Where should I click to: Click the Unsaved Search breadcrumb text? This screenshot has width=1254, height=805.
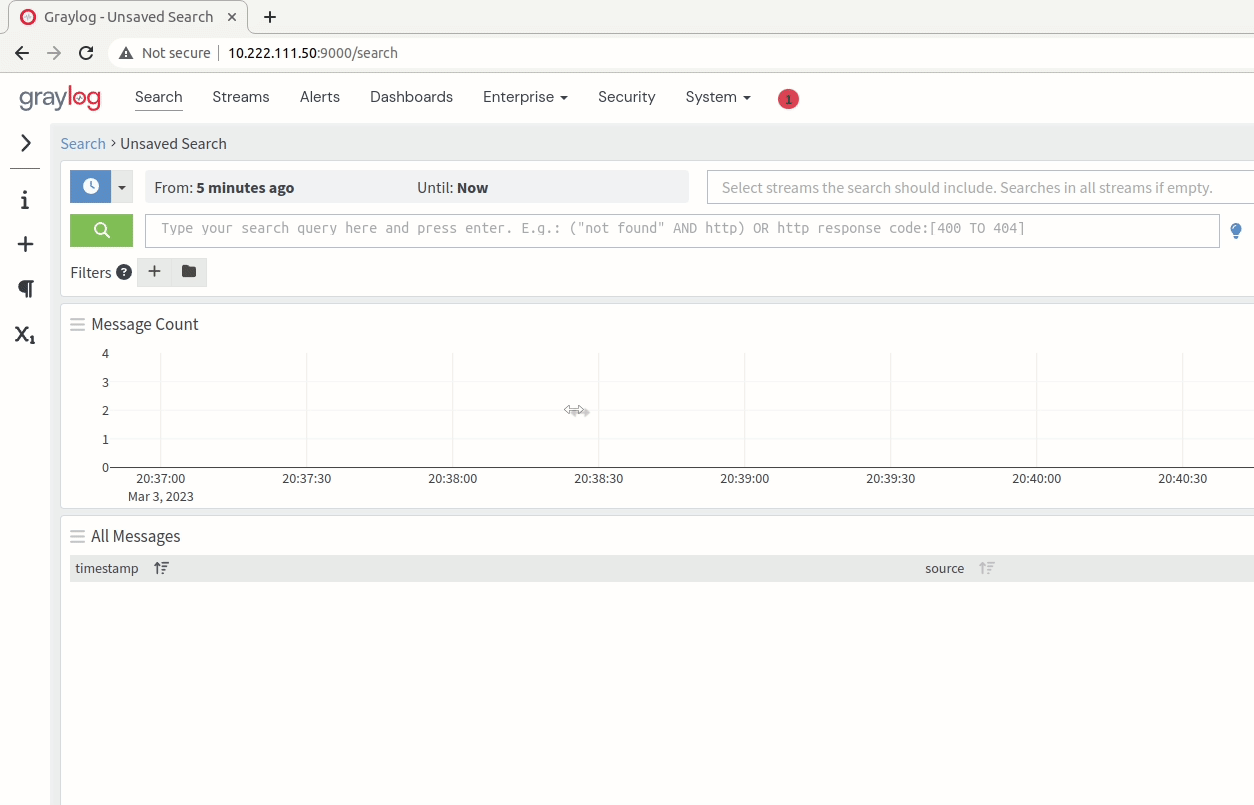173,143
